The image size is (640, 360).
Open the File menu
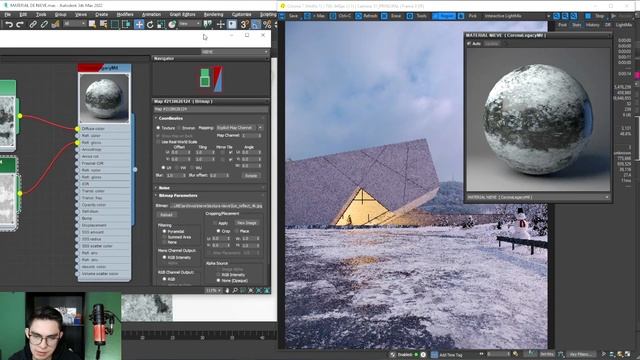coord(8,14)
